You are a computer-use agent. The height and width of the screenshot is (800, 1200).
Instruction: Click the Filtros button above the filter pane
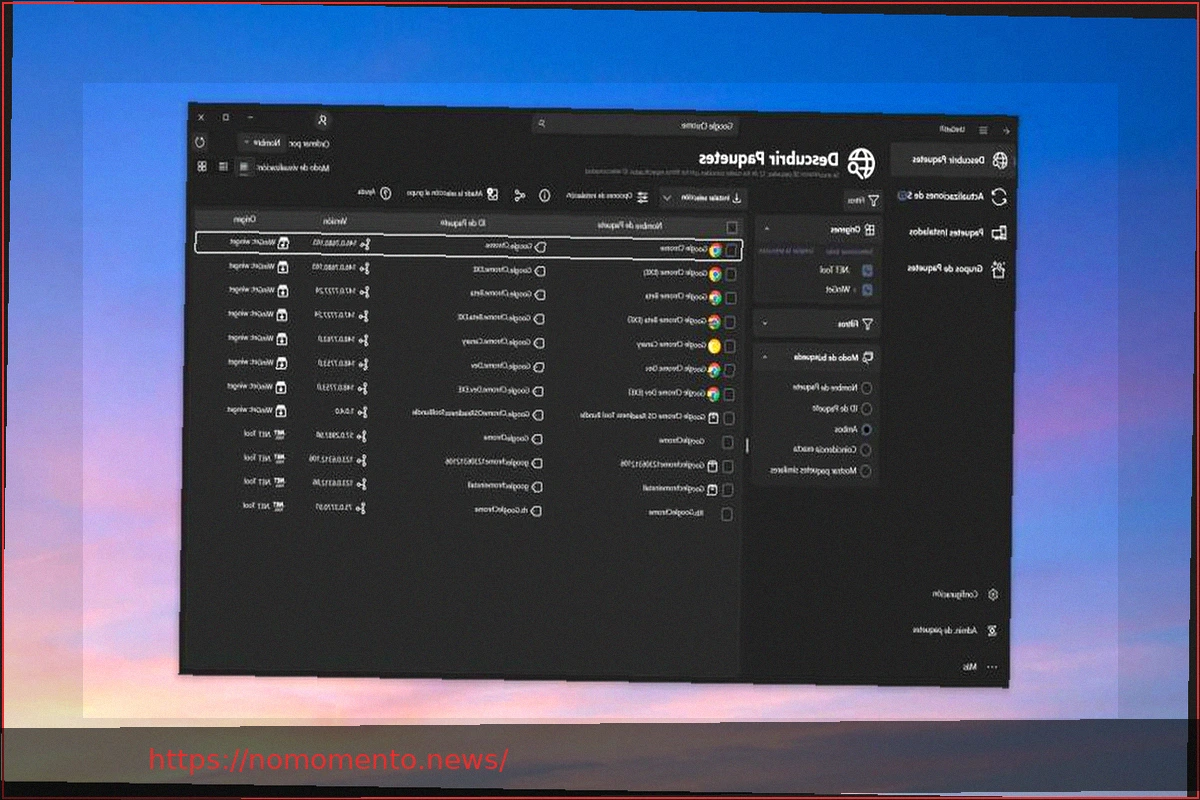(x=861, y=200)
